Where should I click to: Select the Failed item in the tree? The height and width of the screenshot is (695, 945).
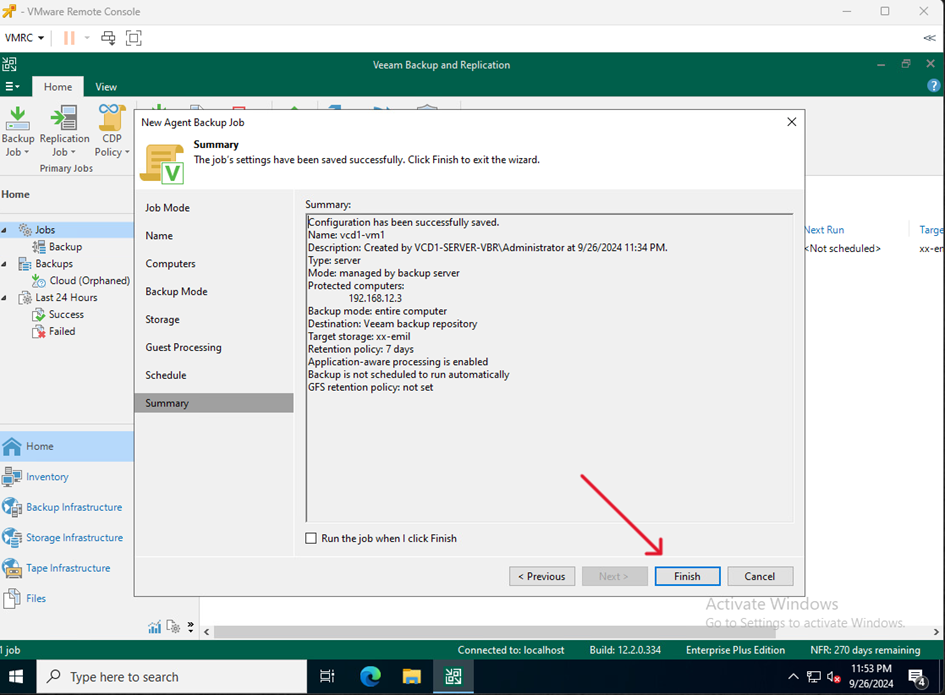click(x=61, y=331)
